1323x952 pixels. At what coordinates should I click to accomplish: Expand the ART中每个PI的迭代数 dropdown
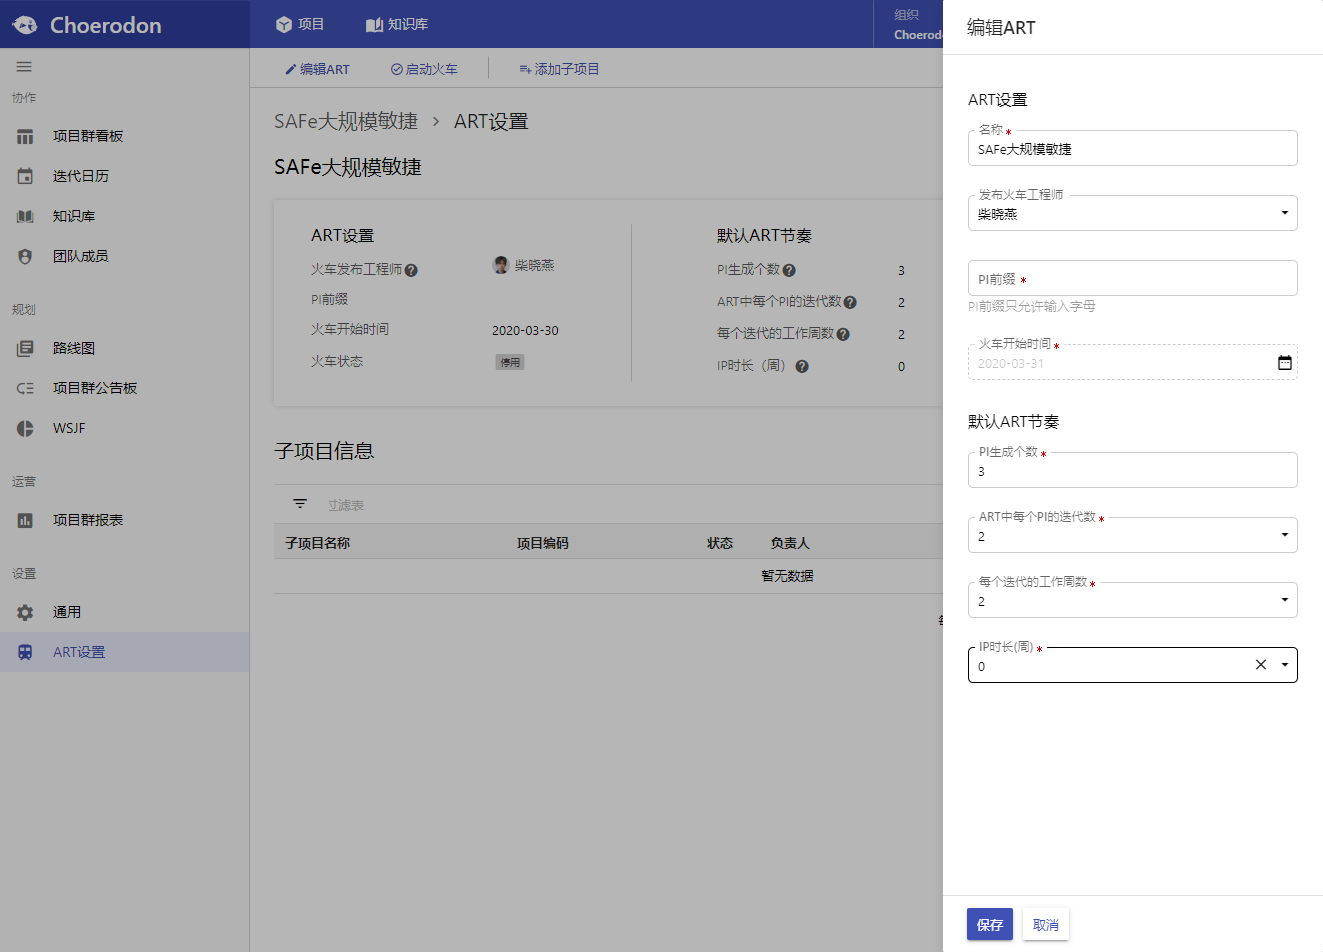pos(1283,535)
